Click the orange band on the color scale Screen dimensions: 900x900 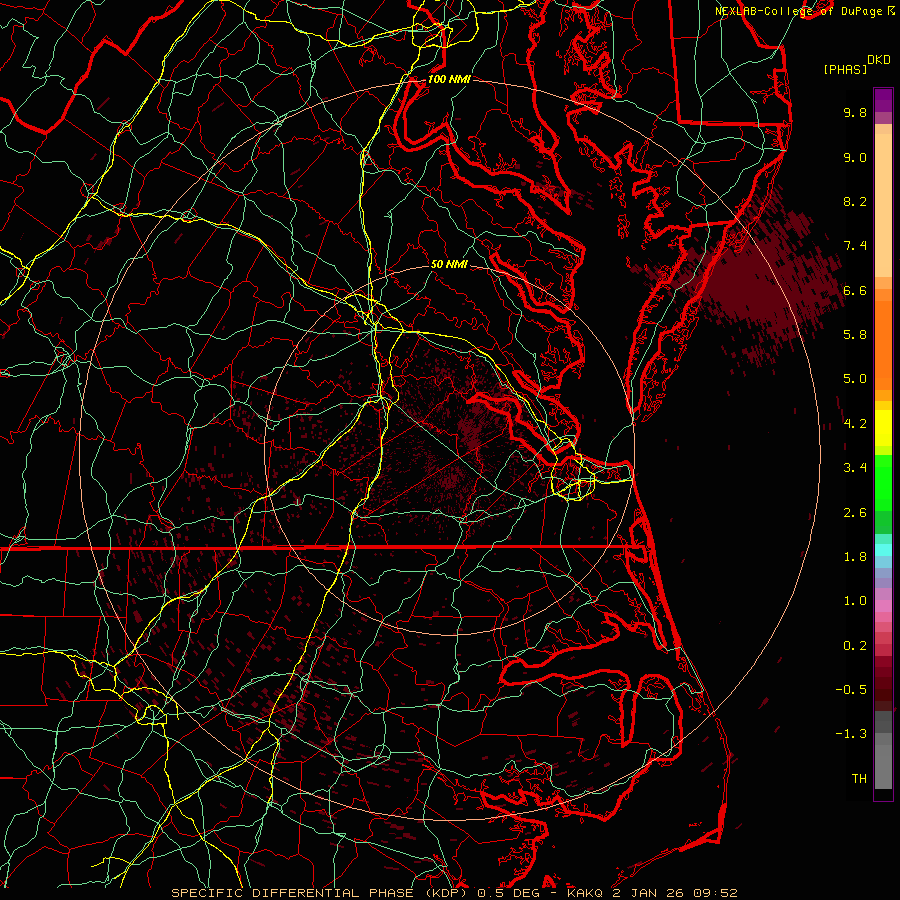click(883, 339)
